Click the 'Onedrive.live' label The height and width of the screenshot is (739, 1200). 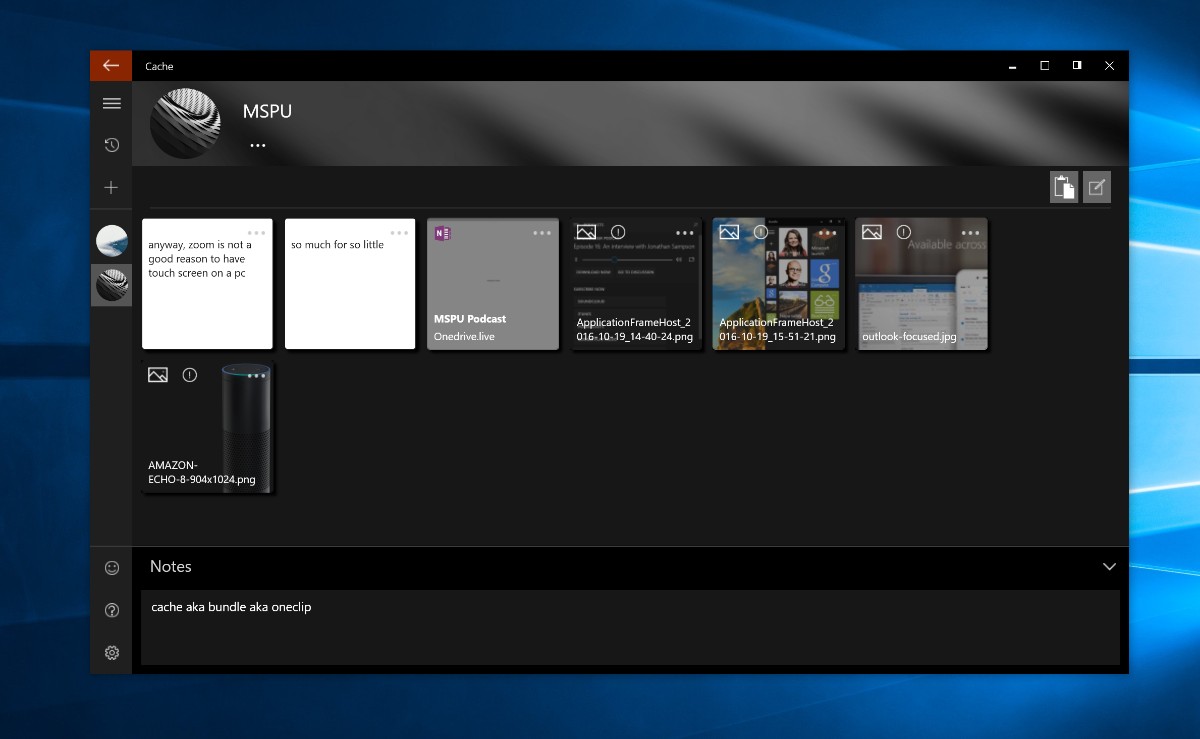[x=464, y=337]
